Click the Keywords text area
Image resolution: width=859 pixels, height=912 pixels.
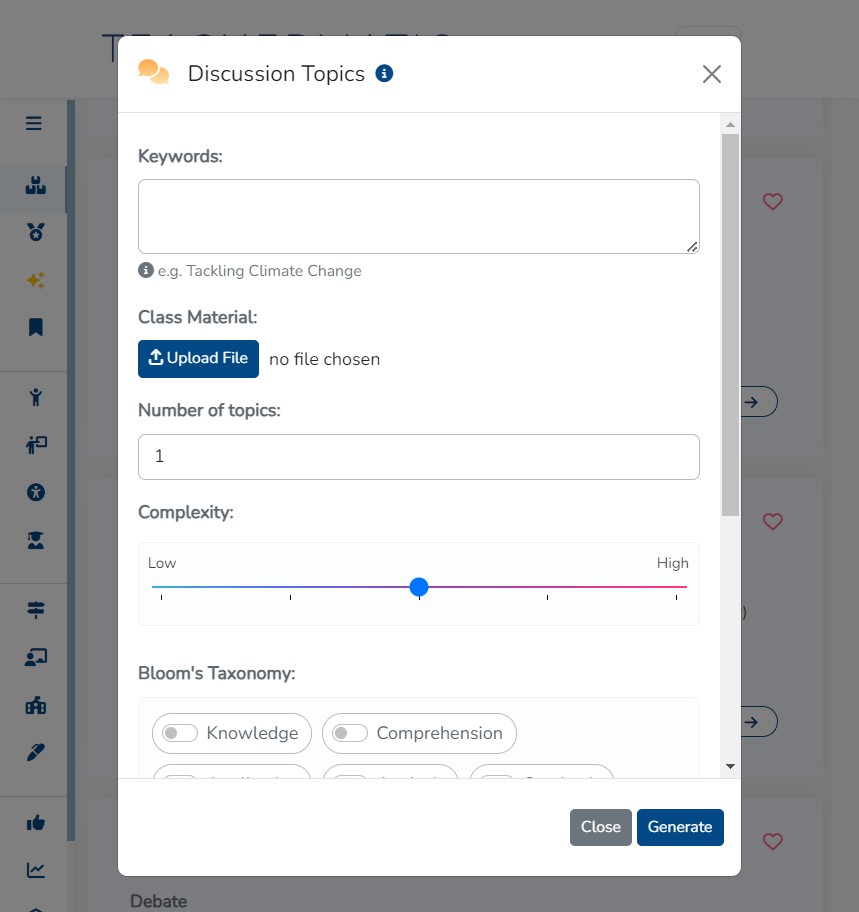[419, 216]
